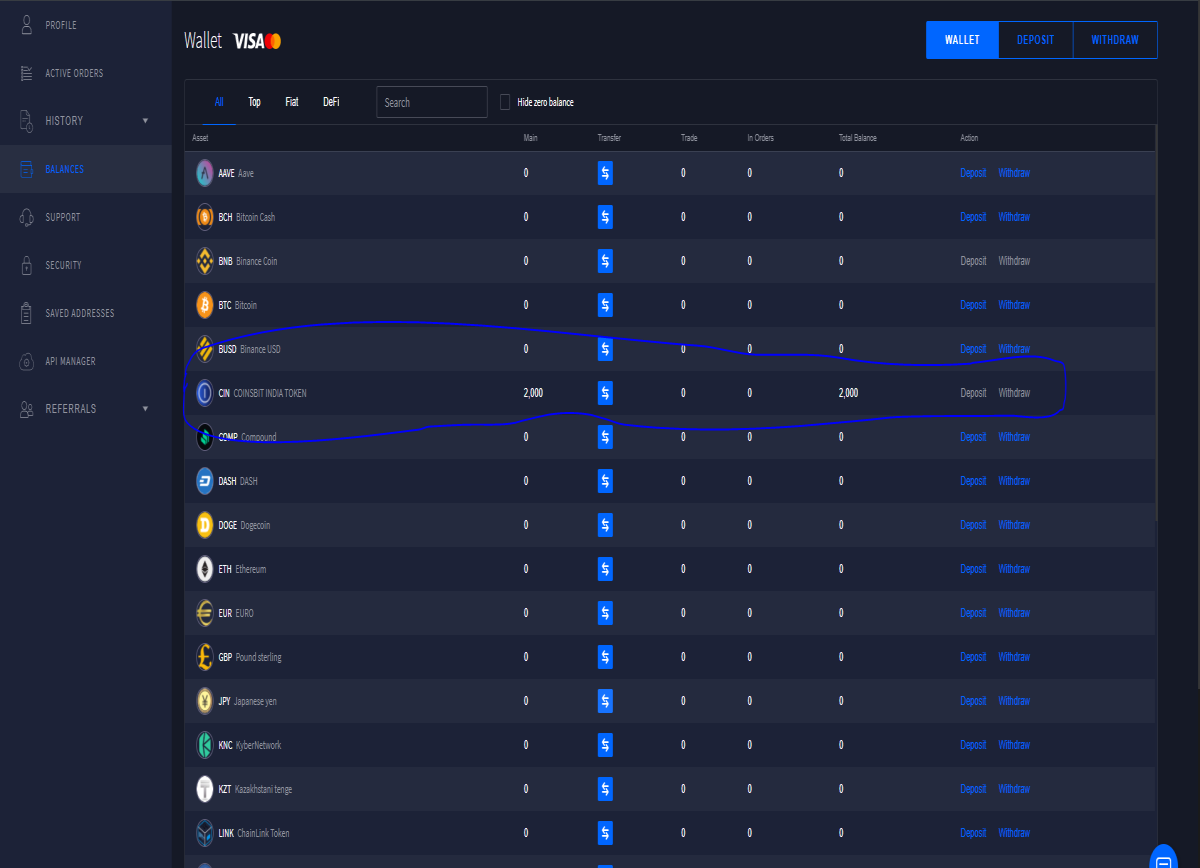Click the transfer icon in ETH row
Image resolution: width=1200 pixels, height=868 pixels.
pyautogui.click(x=605, y=569)
